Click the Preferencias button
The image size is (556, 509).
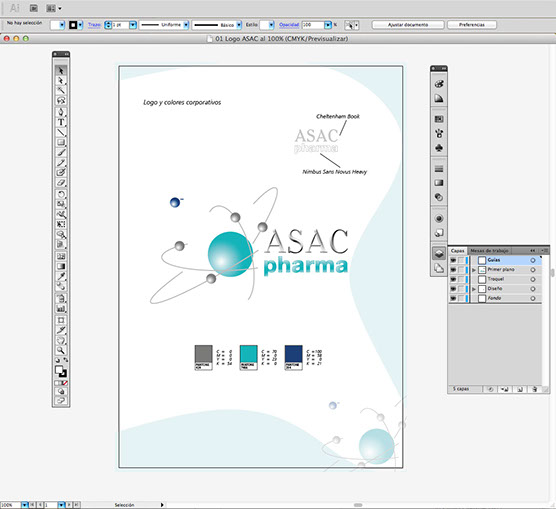[472, 25]
